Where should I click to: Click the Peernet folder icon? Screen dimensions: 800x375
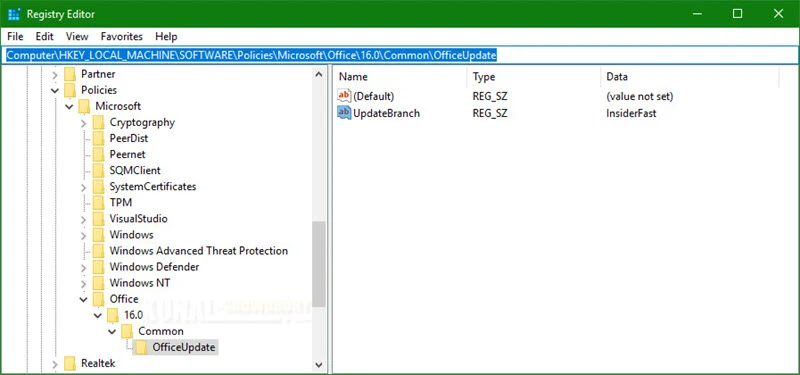click(x=98, y=154)
